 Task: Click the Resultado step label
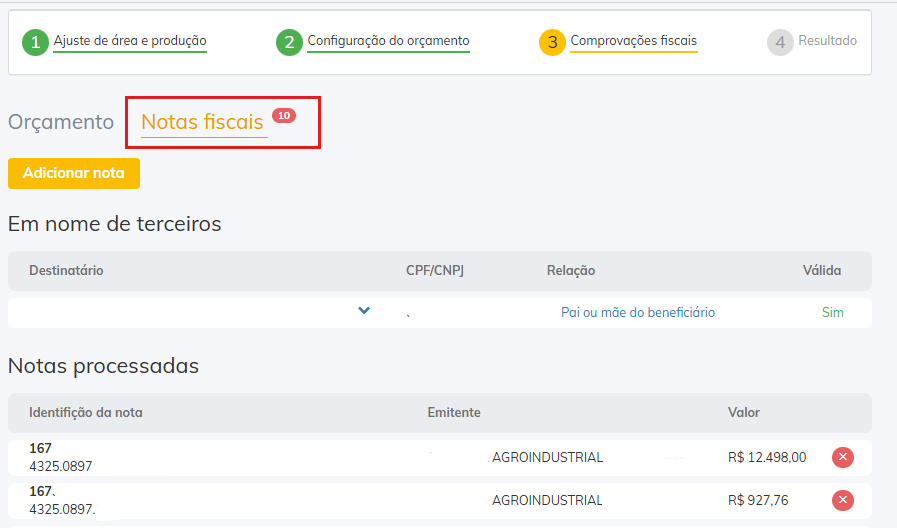tap(827, 41)
